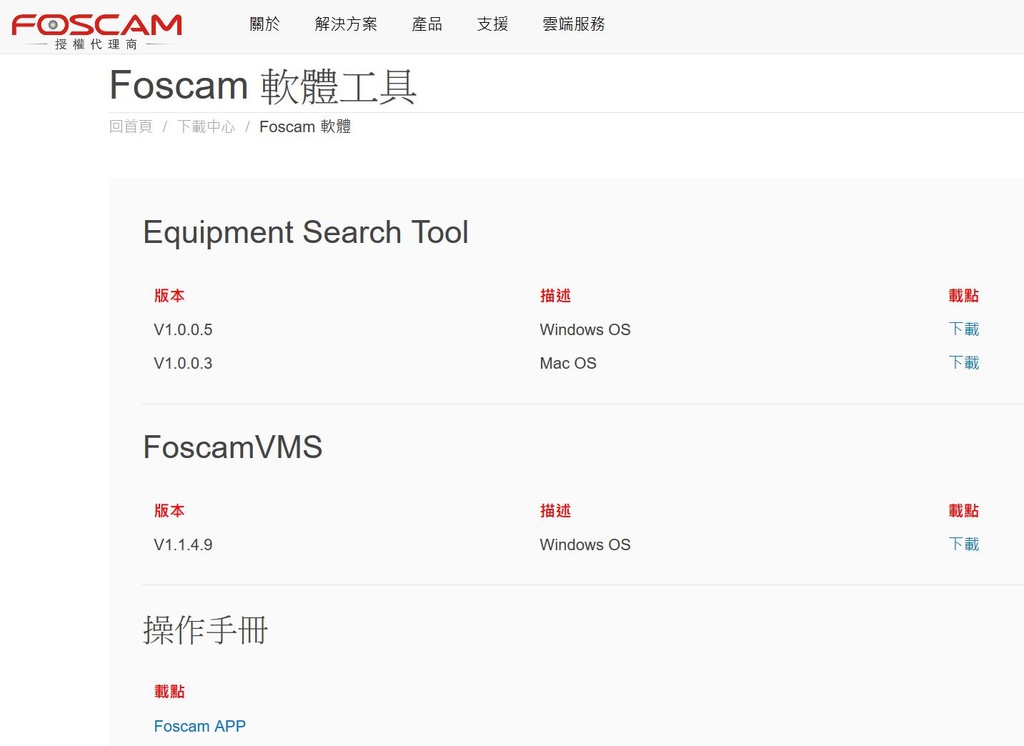Click 描述 header under Equipment Search Tool
The image size is (1024, 746).
[x=555, y=295]
